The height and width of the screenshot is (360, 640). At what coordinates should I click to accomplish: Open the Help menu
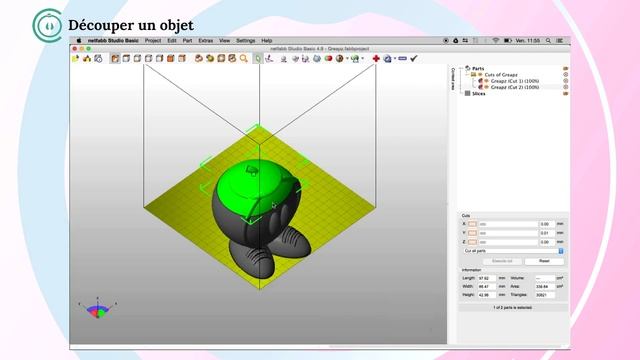point(267,41)
